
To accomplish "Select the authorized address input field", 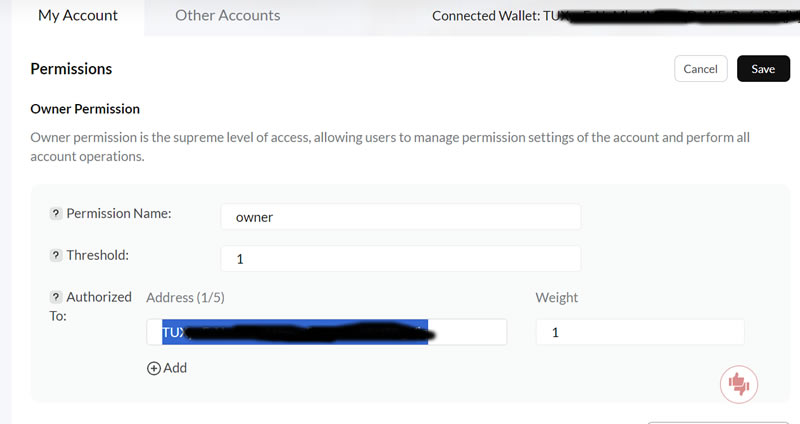I will [327, 332].
